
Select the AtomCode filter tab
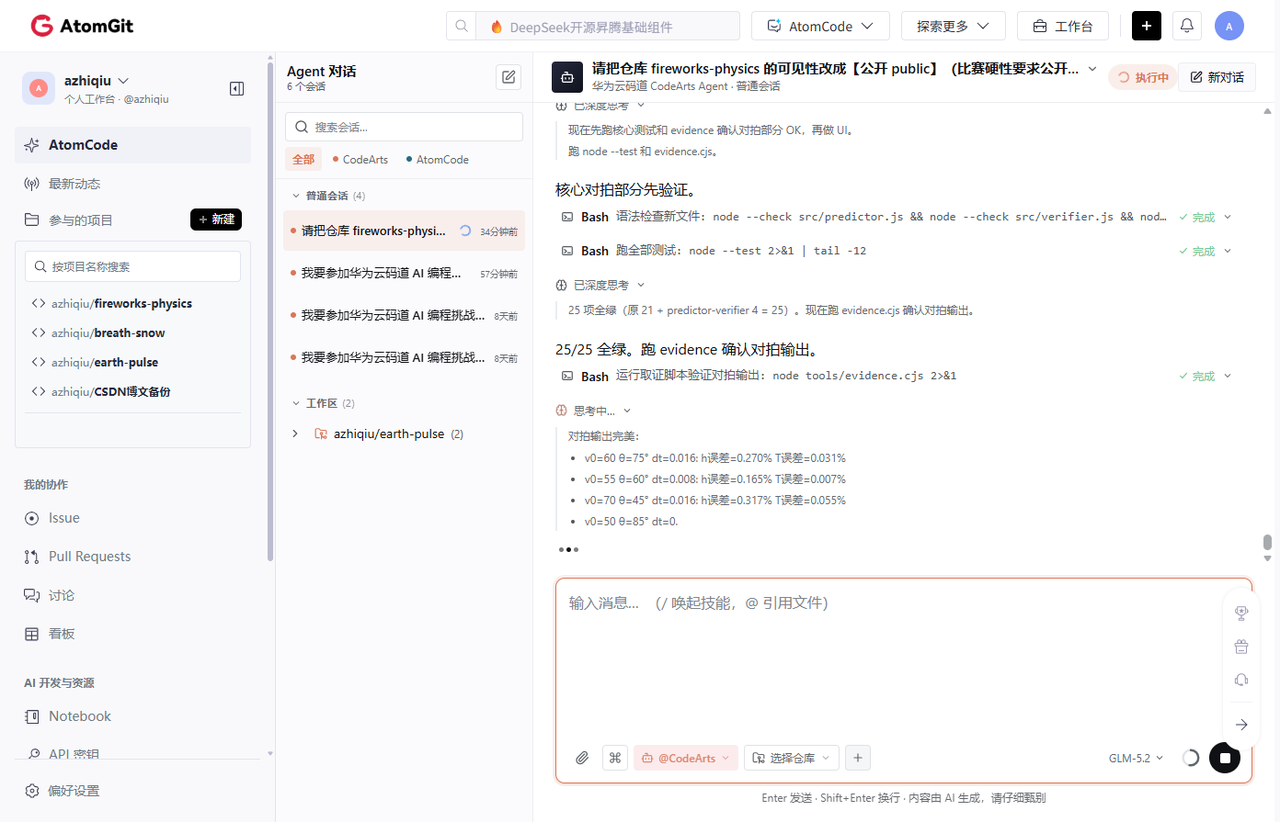438,159
